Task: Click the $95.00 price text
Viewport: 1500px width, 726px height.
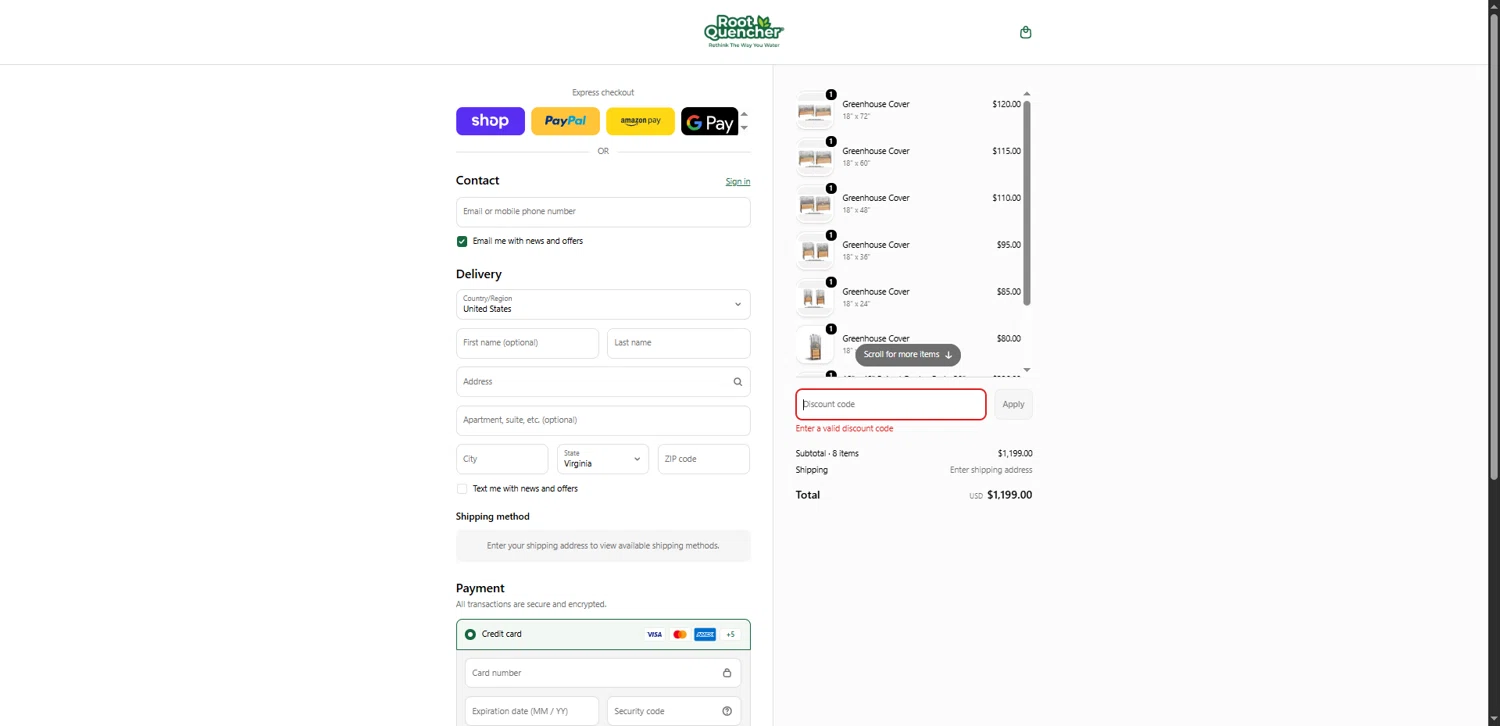Action: pyautogui.click(x=1008, y=245)
